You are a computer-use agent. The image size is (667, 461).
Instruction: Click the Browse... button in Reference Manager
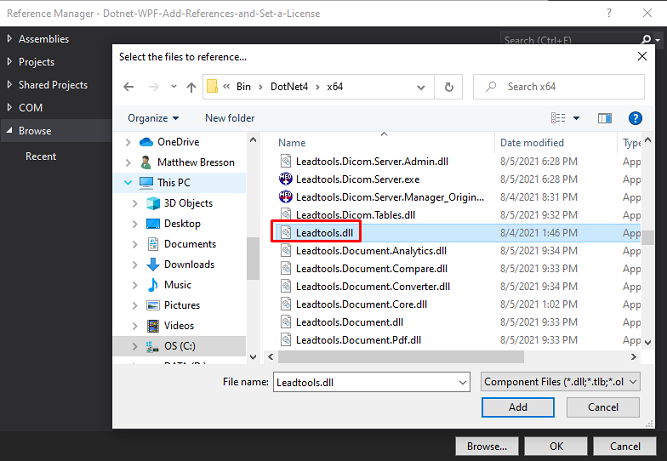tap(487, 446)
